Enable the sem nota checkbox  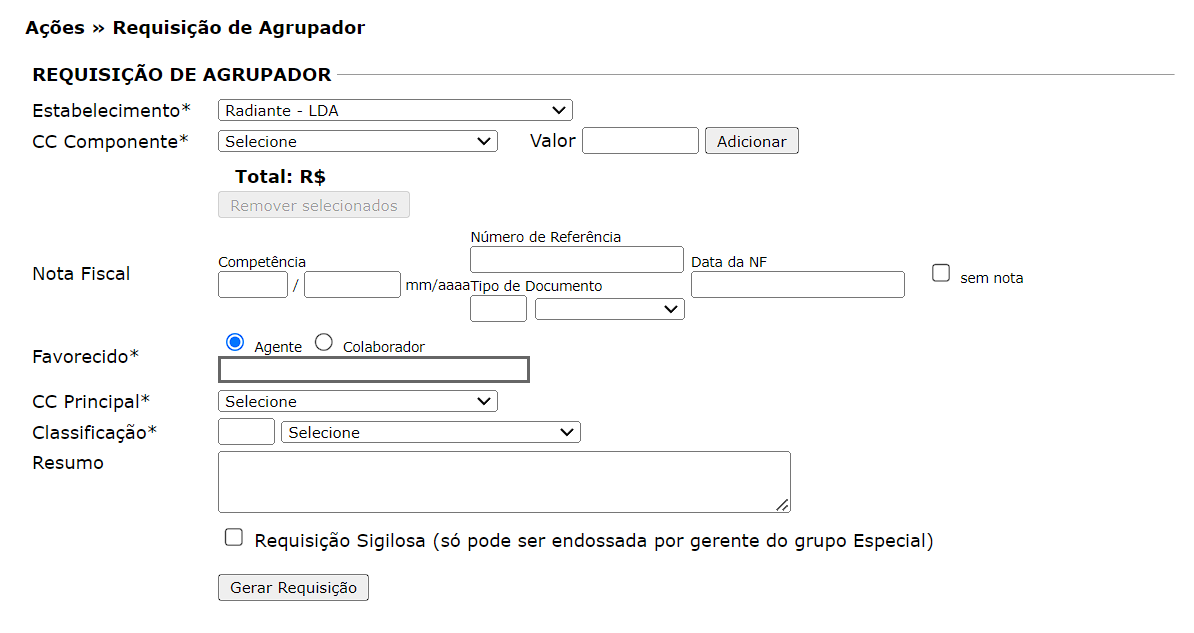941,273
